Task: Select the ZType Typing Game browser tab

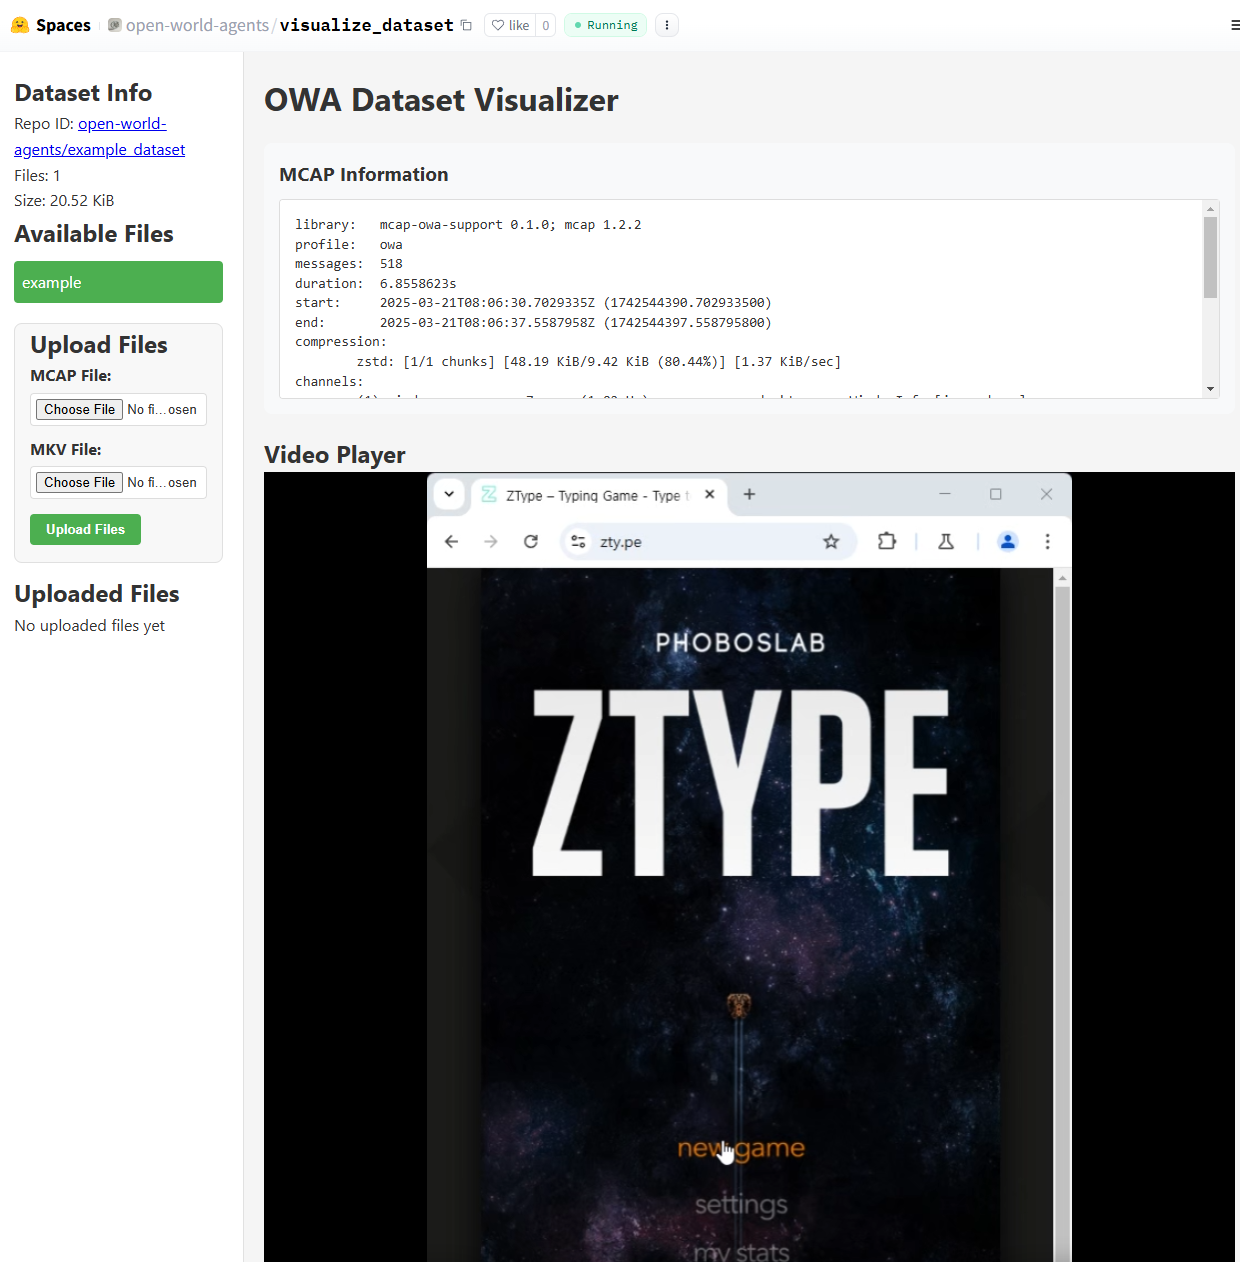Action: coord(597,495)
